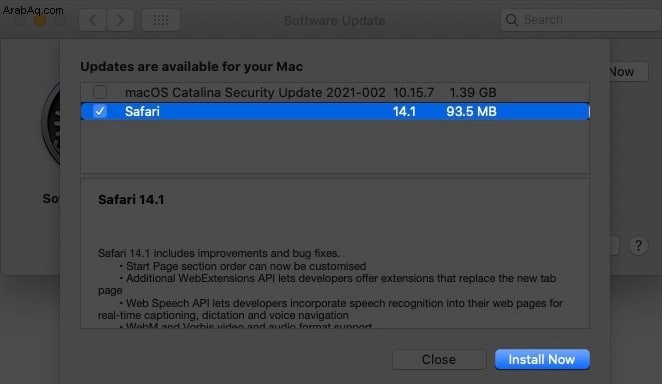Click the Software Update gear icon

[52, 124]
